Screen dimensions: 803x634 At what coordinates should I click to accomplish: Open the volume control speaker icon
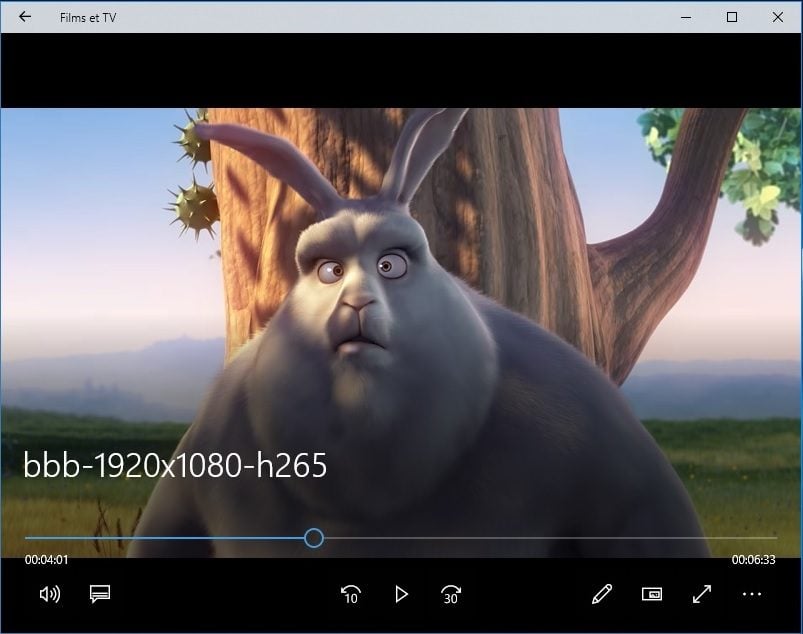point(50,594)
